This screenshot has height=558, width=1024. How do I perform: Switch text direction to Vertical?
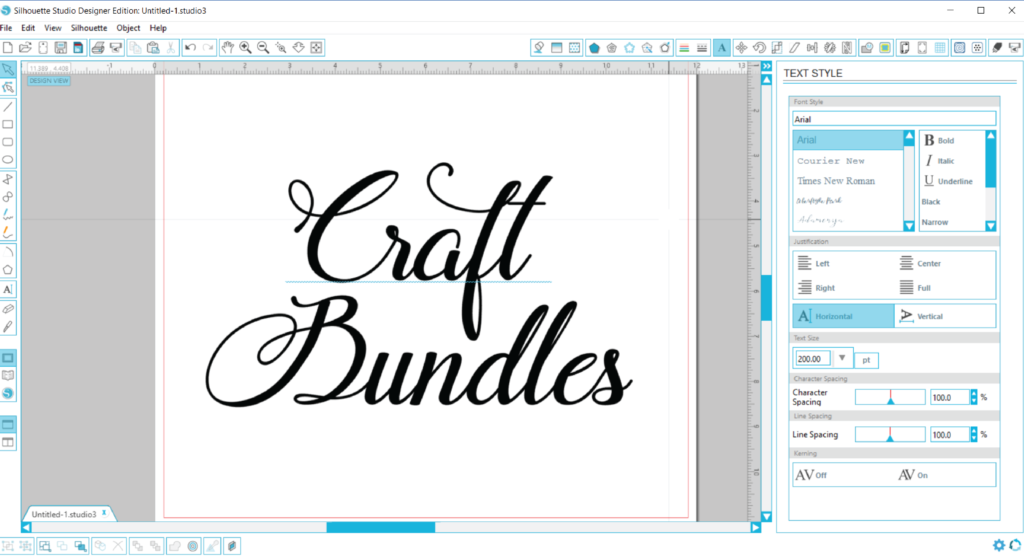point(945,316)
